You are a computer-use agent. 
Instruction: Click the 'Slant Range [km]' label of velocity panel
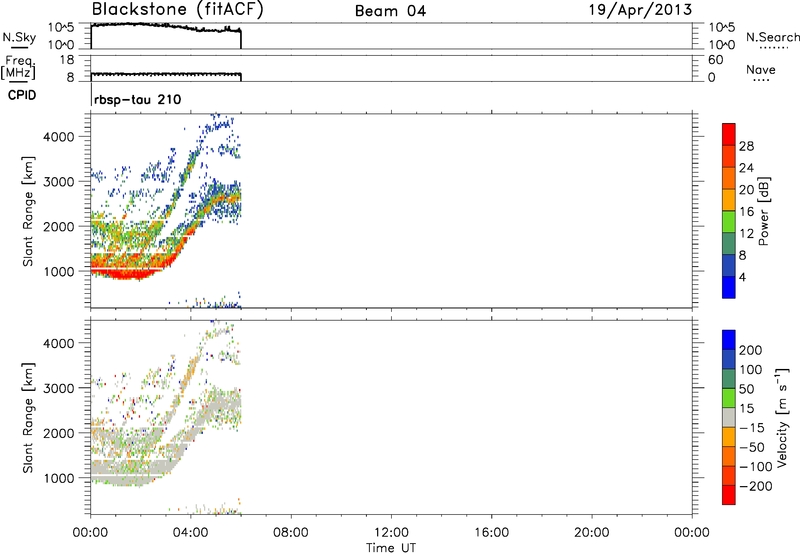(28, 418)
